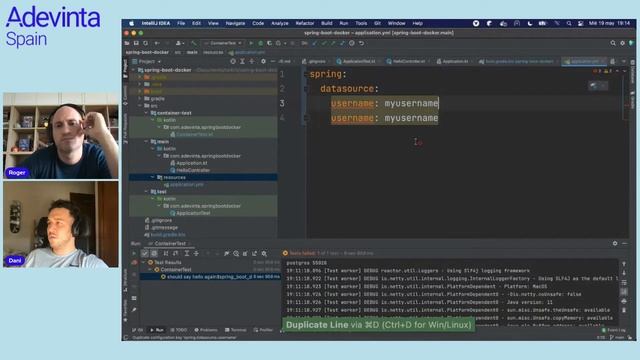Viewport: 640px width, 360px height.
Task: Toggle Show Passed tests filter
Action: [144, 253]
